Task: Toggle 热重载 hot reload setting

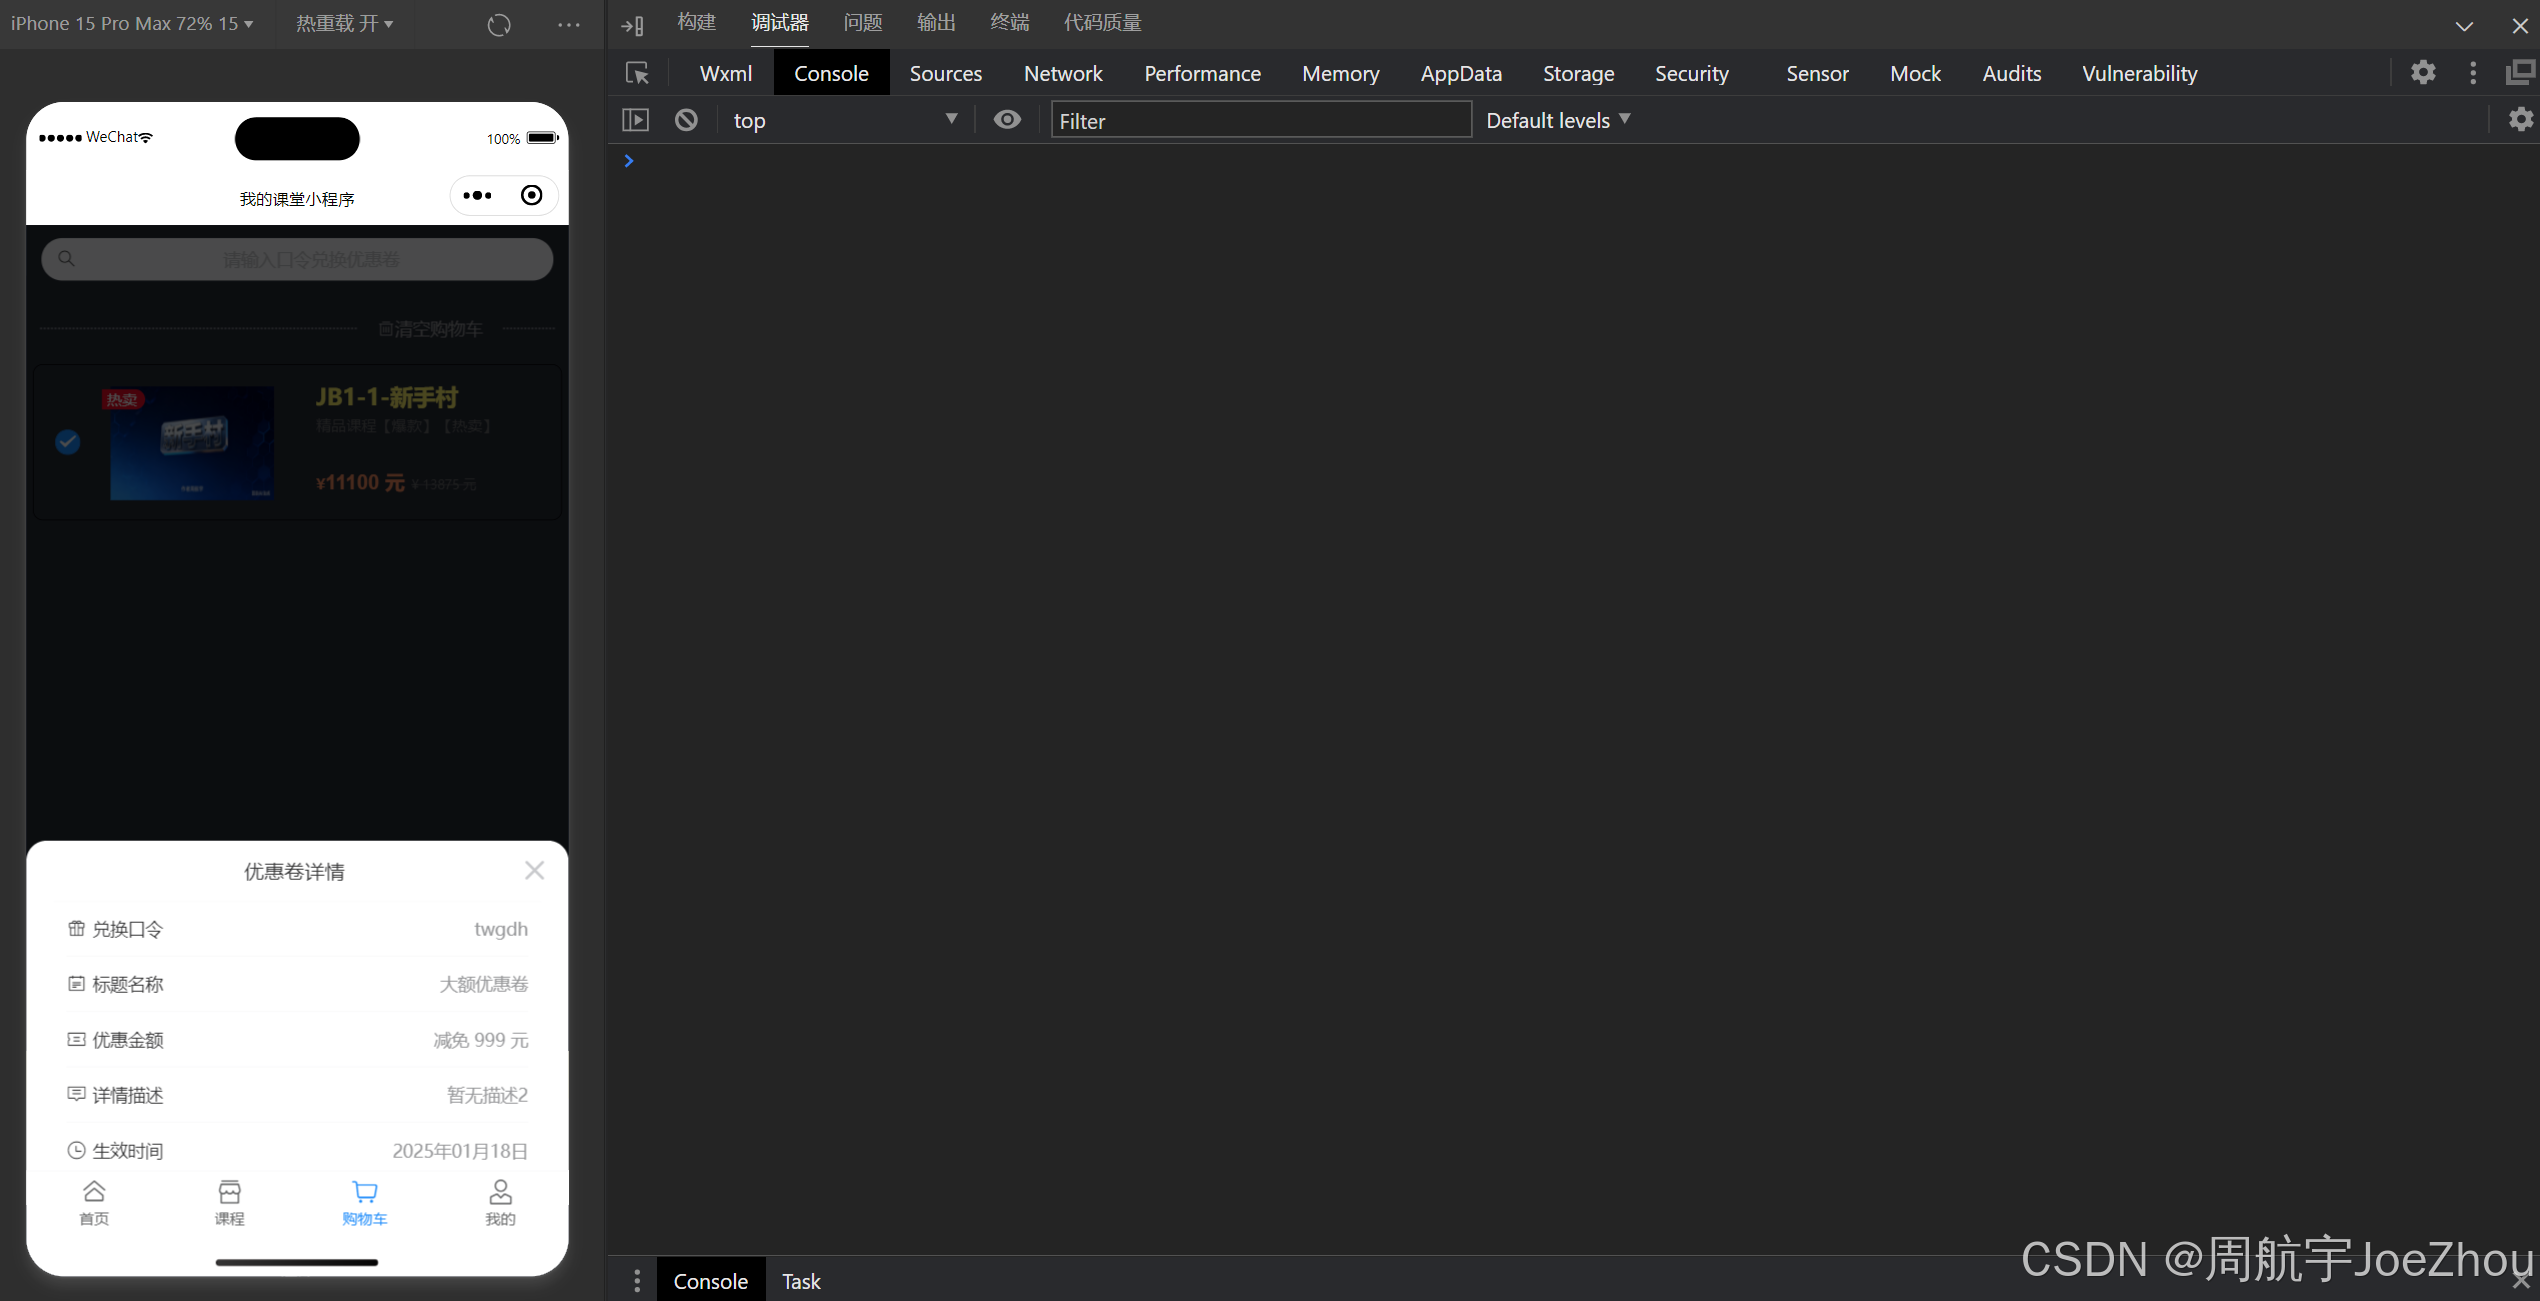Action: click(x=344, y=24)
